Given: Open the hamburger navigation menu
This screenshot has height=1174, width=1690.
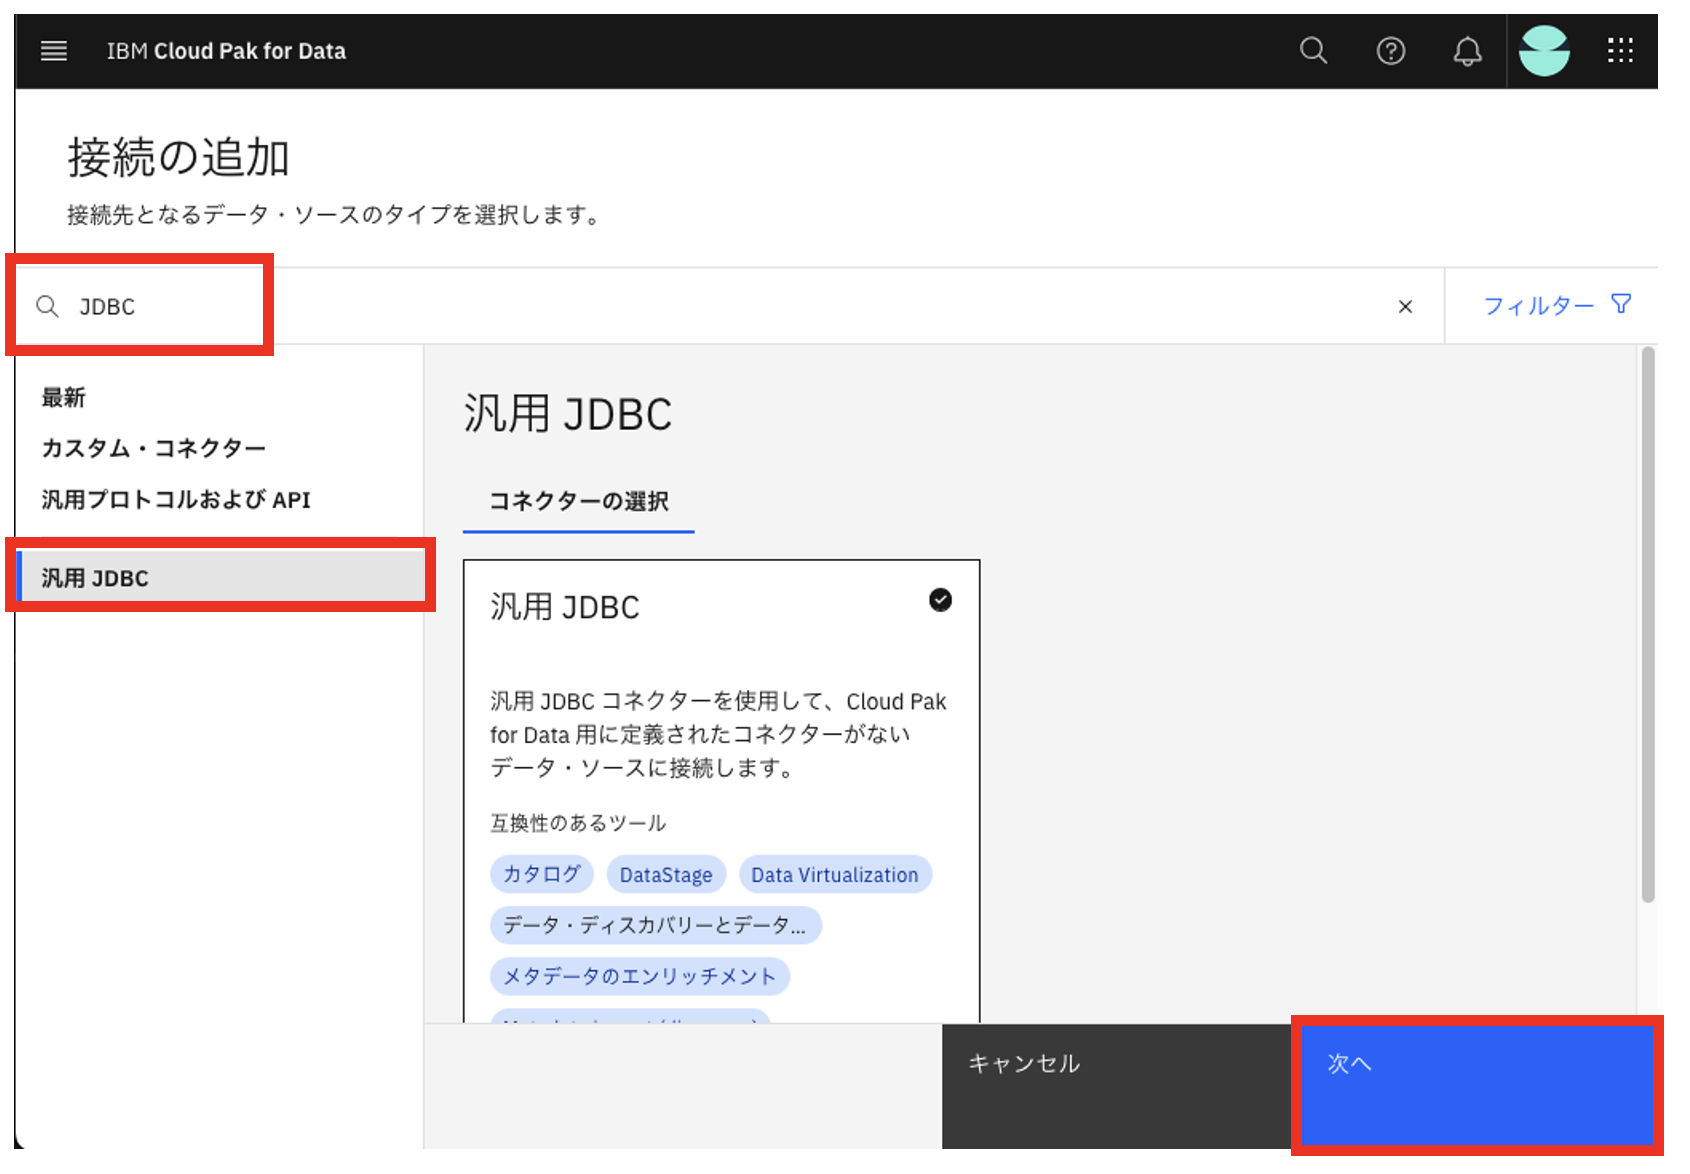Looking at the screenshot, I should point(53,51).
